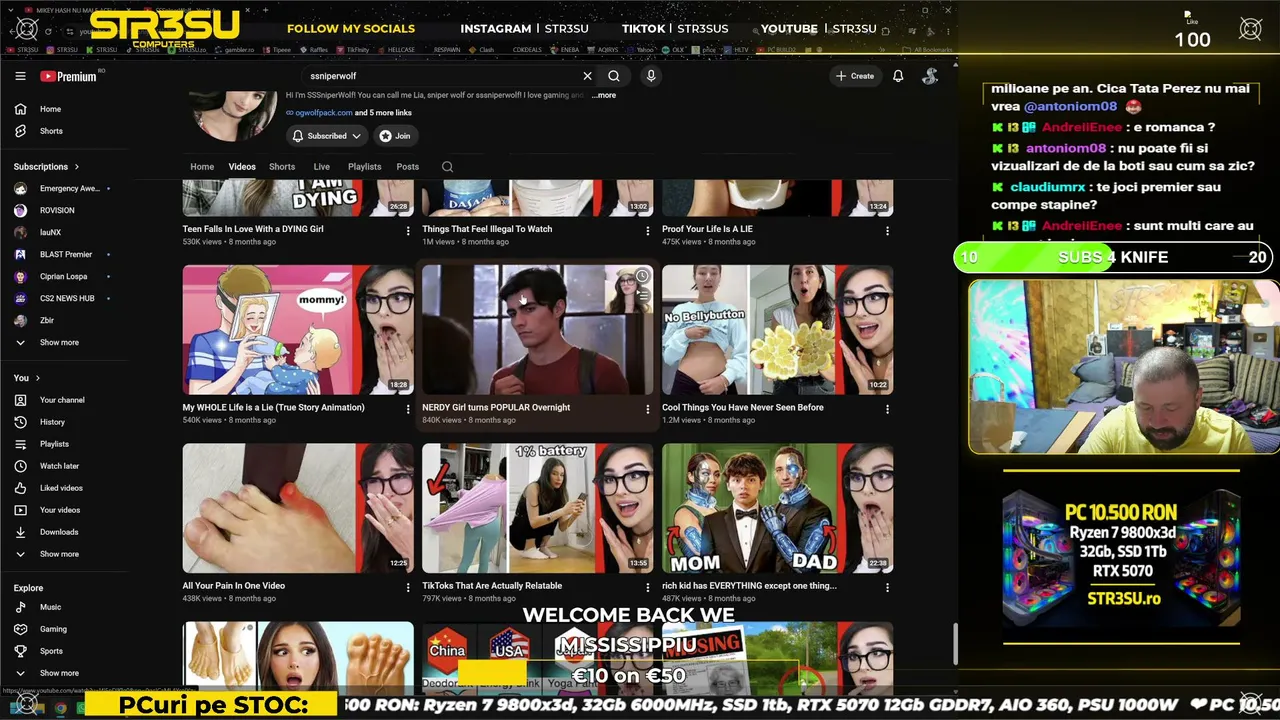The height and width of the screenshot is (720, 1280).
Task: Open the Live tab
Action: click(321, 167)
